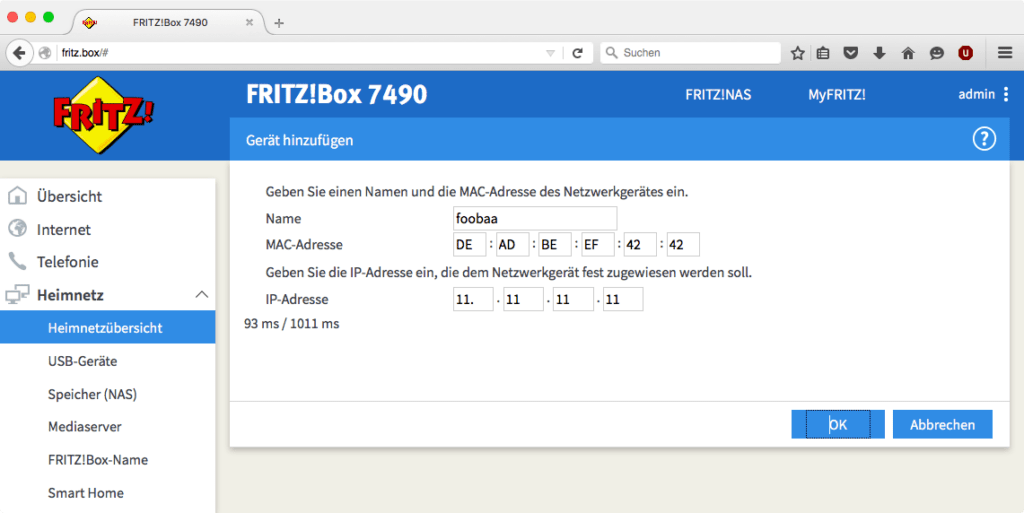Click the third IP-Adresse octet field
1024x513 pixels.
coord(573,300)
